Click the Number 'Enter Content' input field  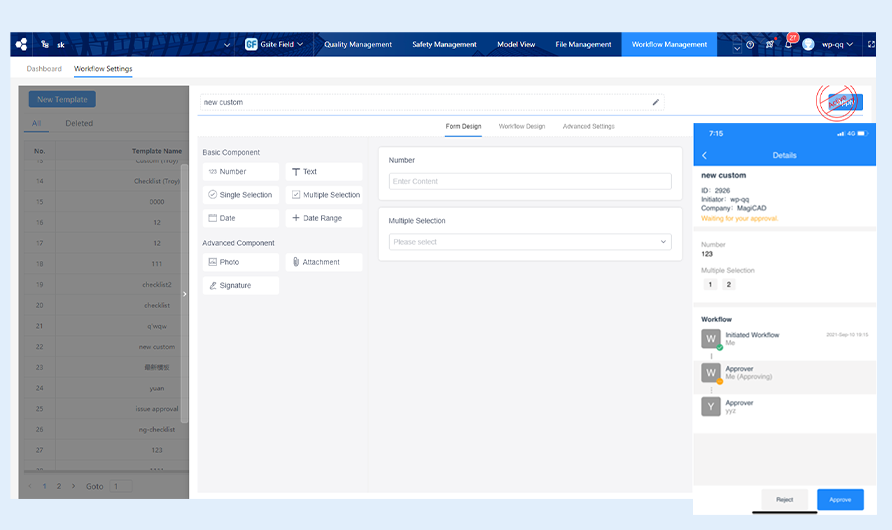coord(529,181)
